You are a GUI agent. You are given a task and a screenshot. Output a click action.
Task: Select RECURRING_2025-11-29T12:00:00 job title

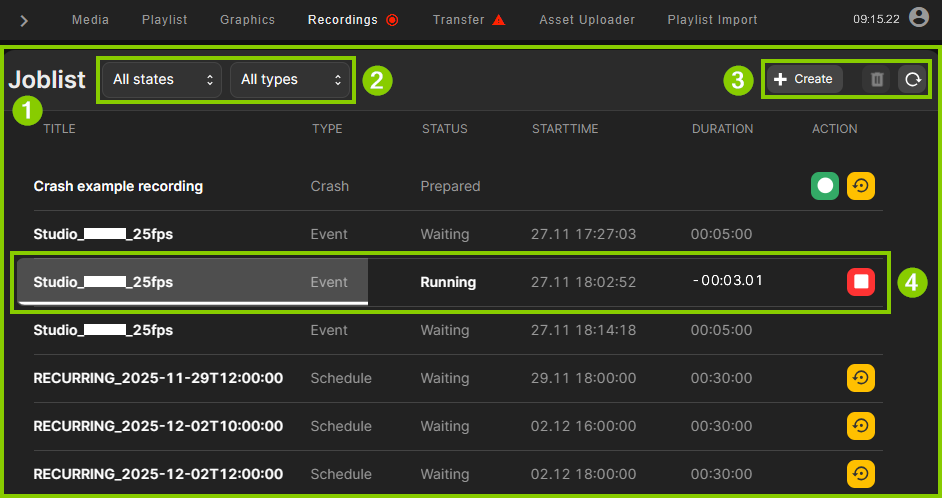158,378
